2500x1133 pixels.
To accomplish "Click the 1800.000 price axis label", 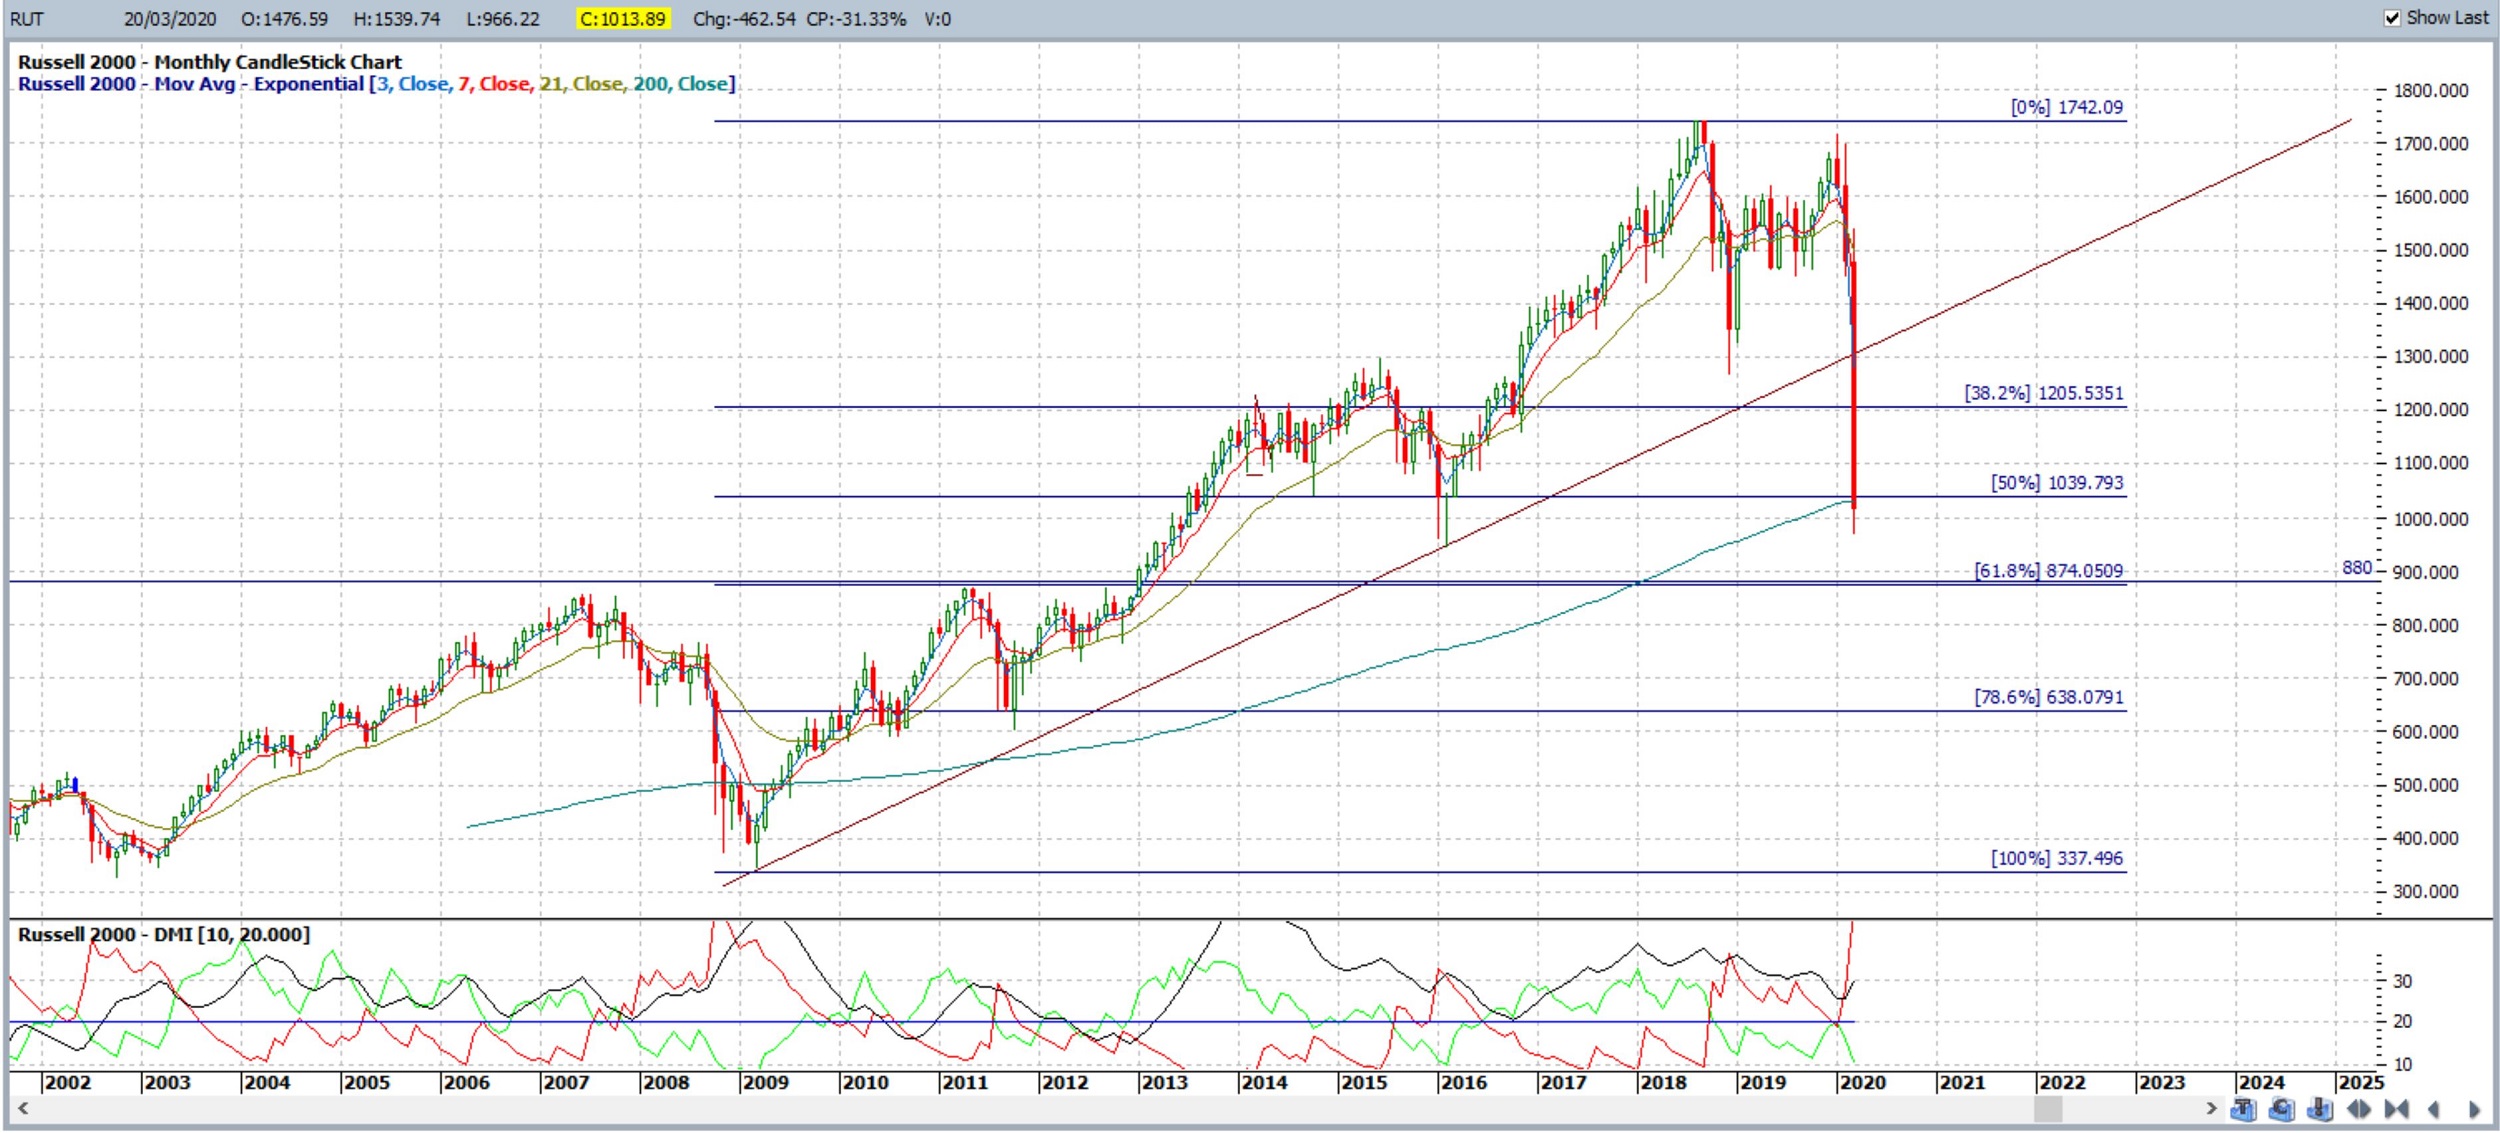I will click(x=2431, y=91).
